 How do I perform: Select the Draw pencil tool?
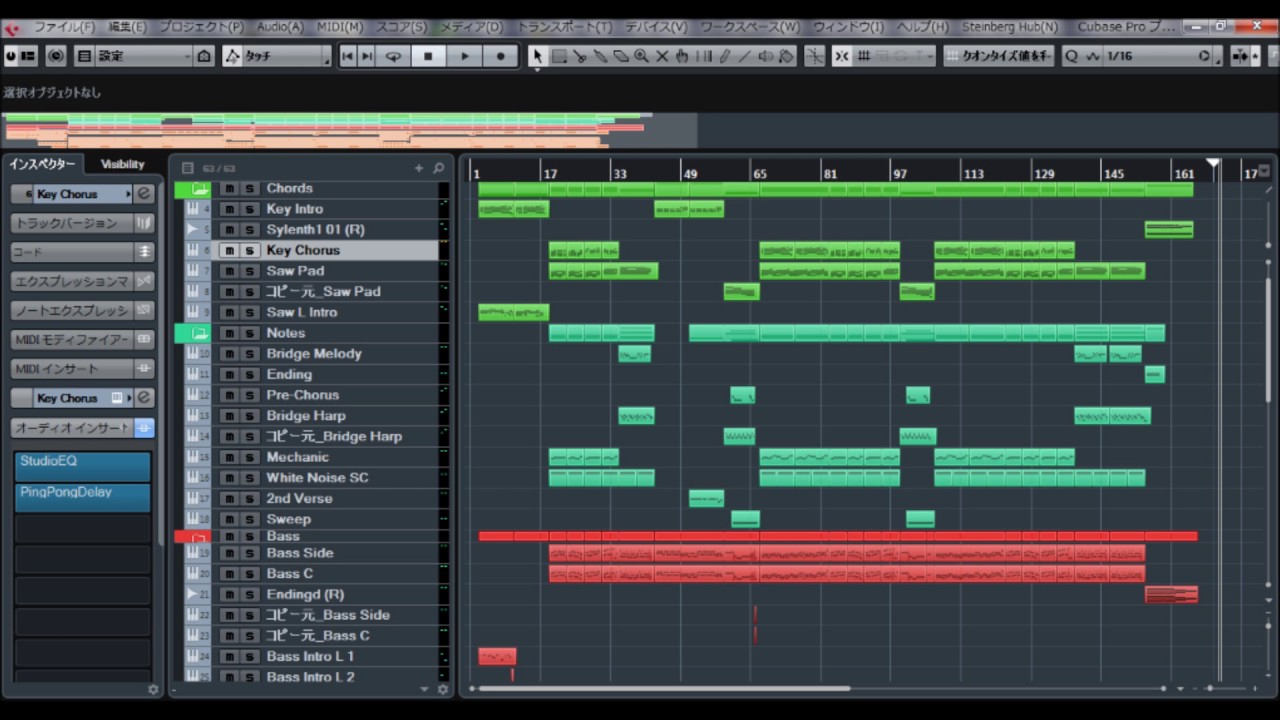[x=725, y=56]
